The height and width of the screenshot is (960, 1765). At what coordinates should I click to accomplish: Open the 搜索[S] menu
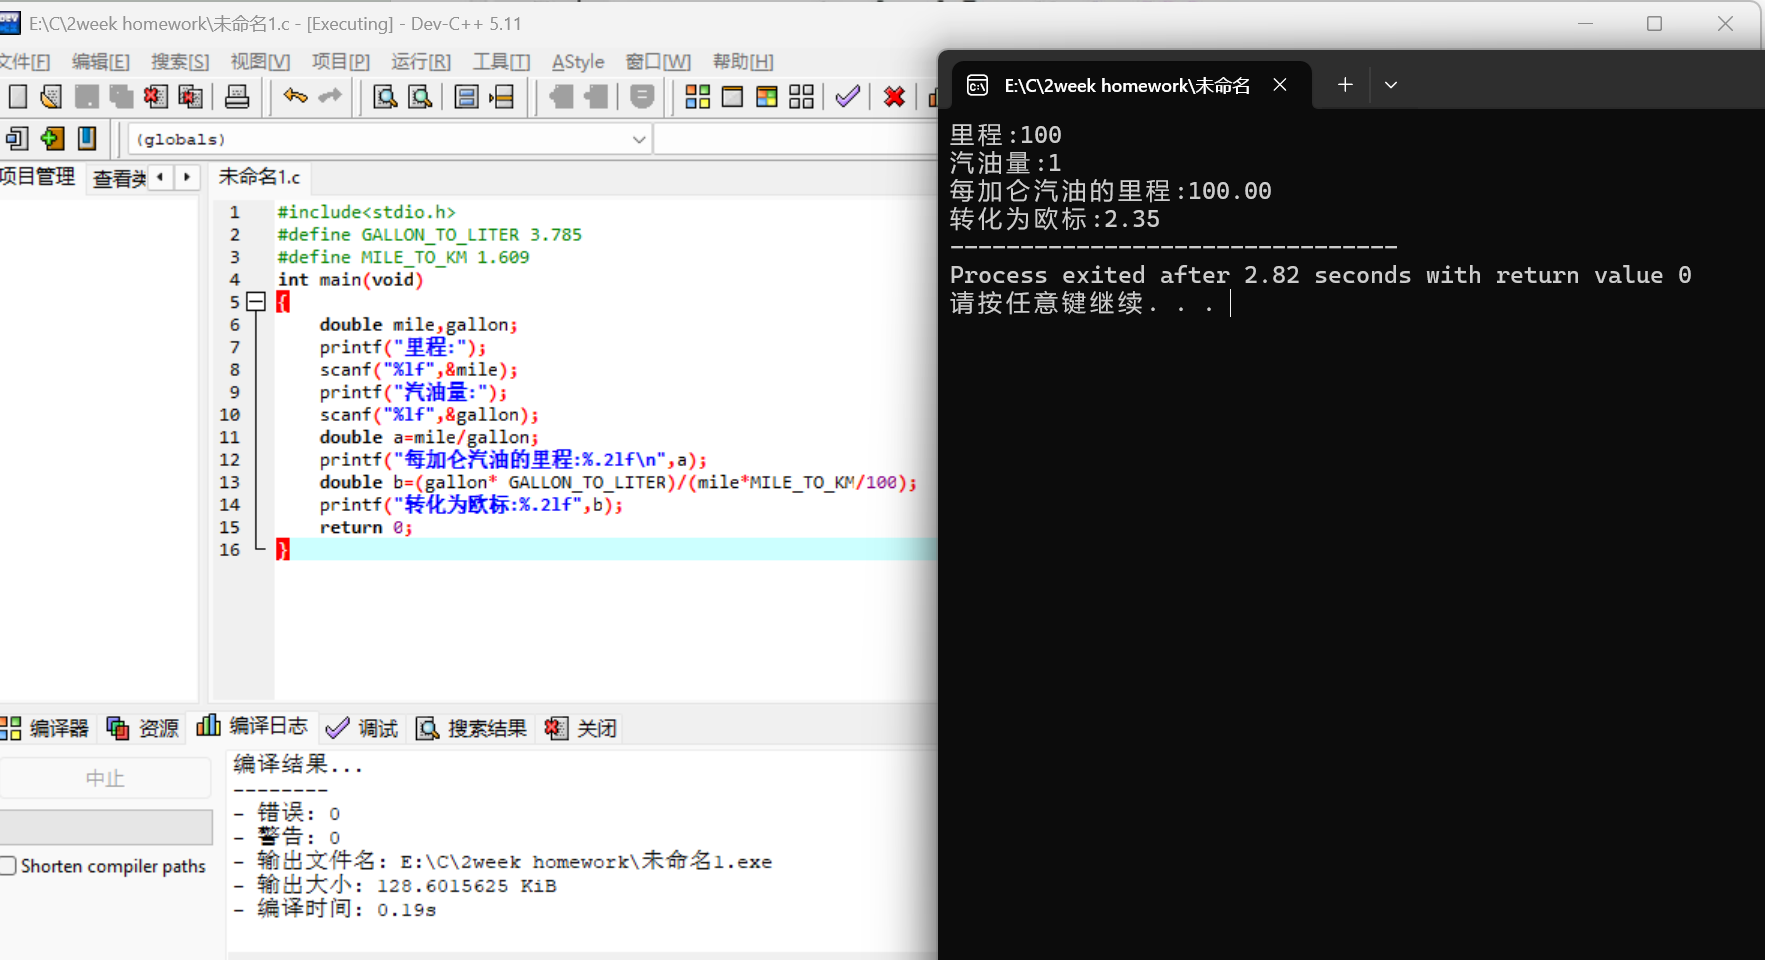(x=180, y=62)
